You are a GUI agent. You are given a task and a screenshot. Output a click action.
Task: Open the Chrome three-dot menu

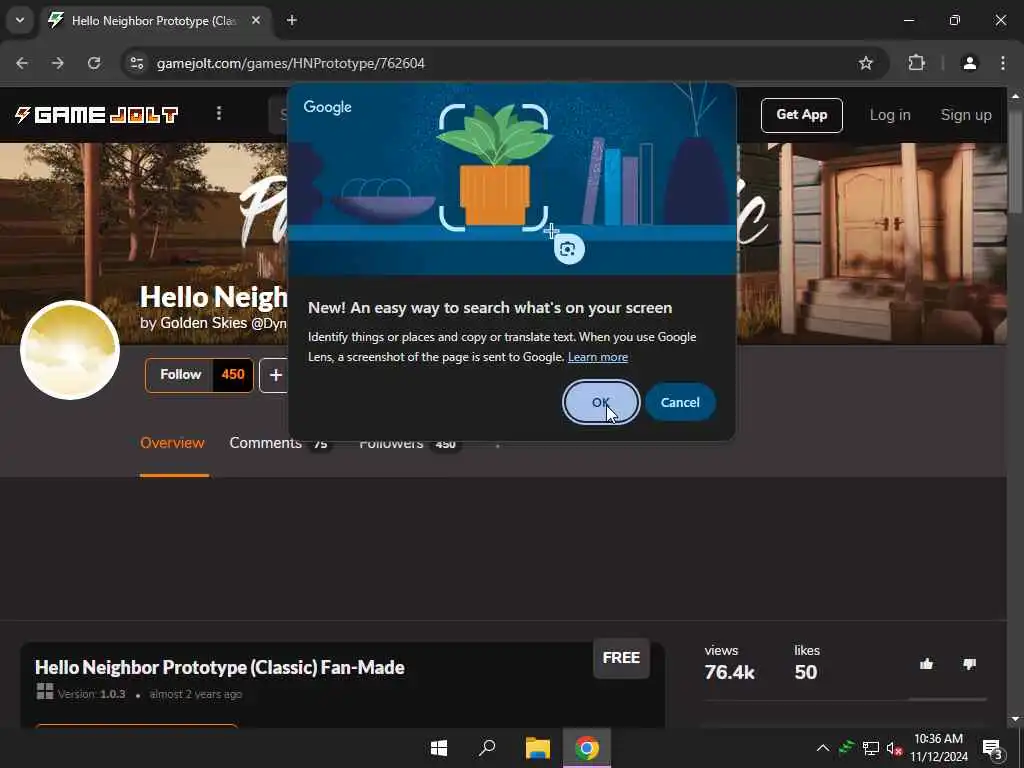[x=1002, y=63]
